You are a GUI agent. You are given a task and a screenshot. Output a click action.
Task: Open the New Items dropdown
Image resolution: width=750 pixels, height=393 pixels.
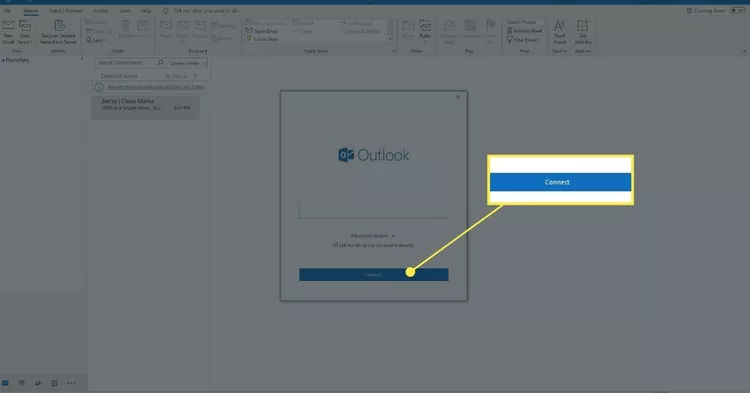(x=25, y=32)
